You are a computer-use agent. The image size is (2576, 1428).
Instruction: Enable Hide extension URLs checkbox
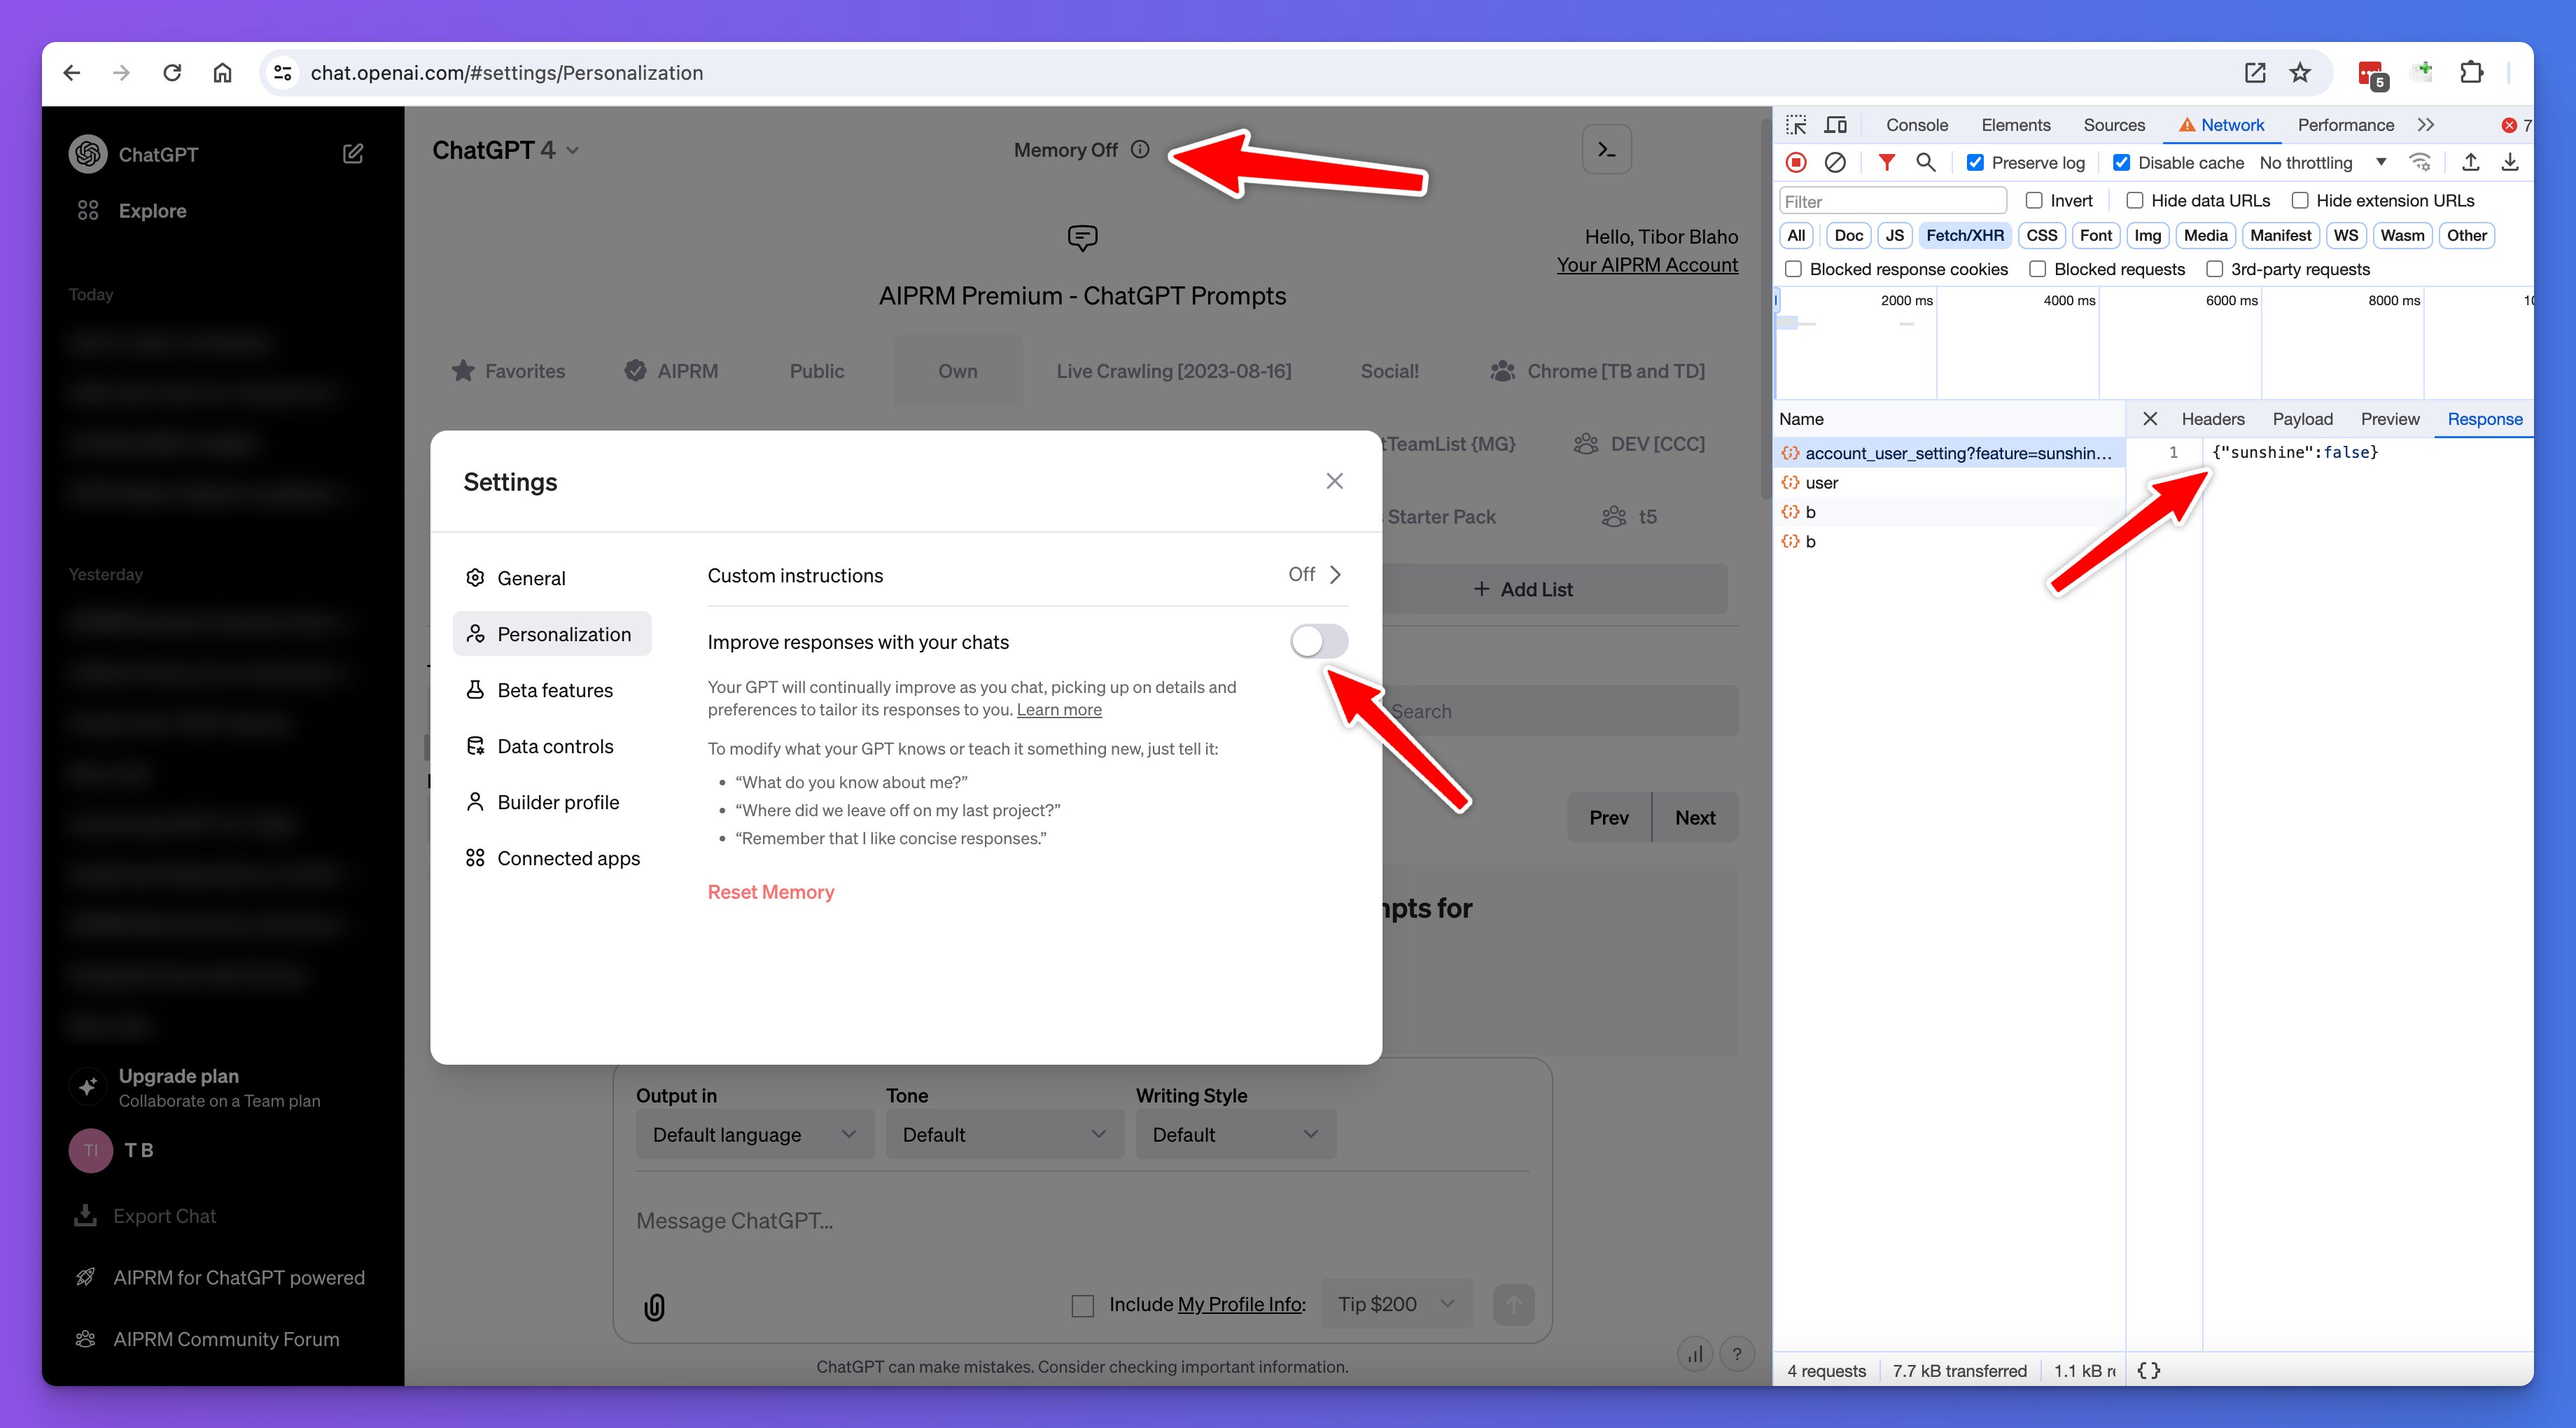coord(2299,200)
